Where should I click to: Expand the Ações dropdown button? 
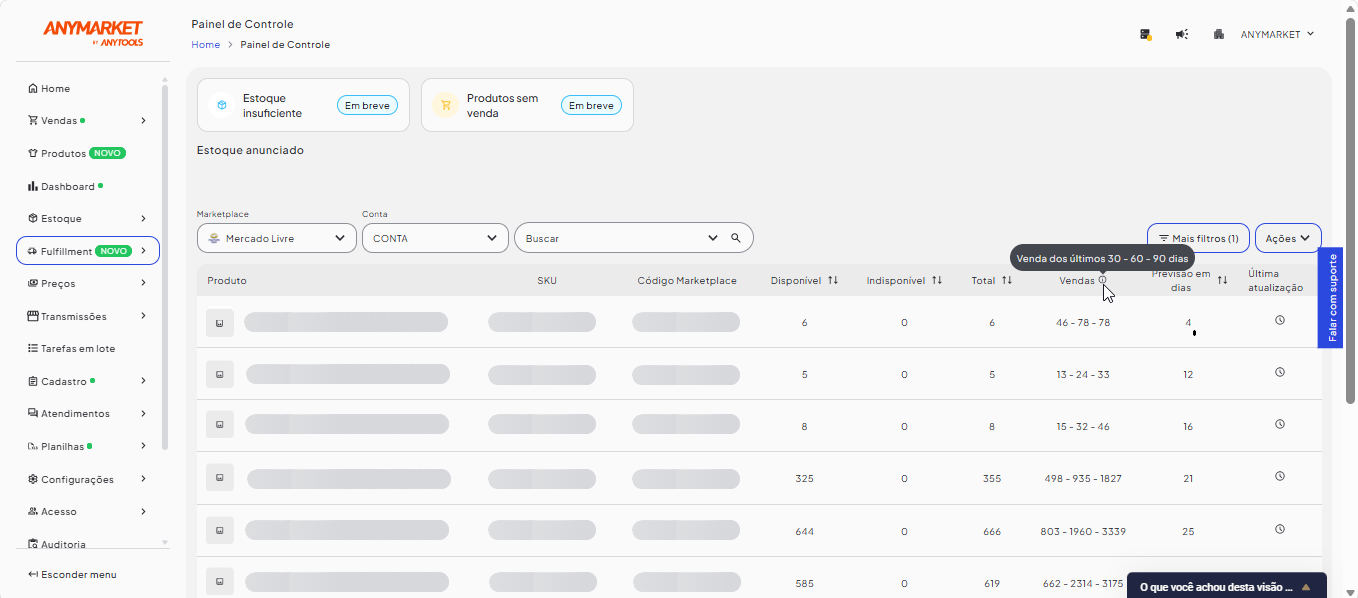(1288, 238)
